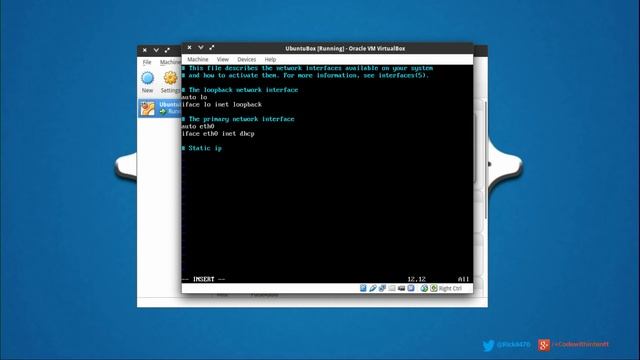The image size is (640, 360).
Task: Click the 'This file describes' comment line
Action: tap(307, 68)
